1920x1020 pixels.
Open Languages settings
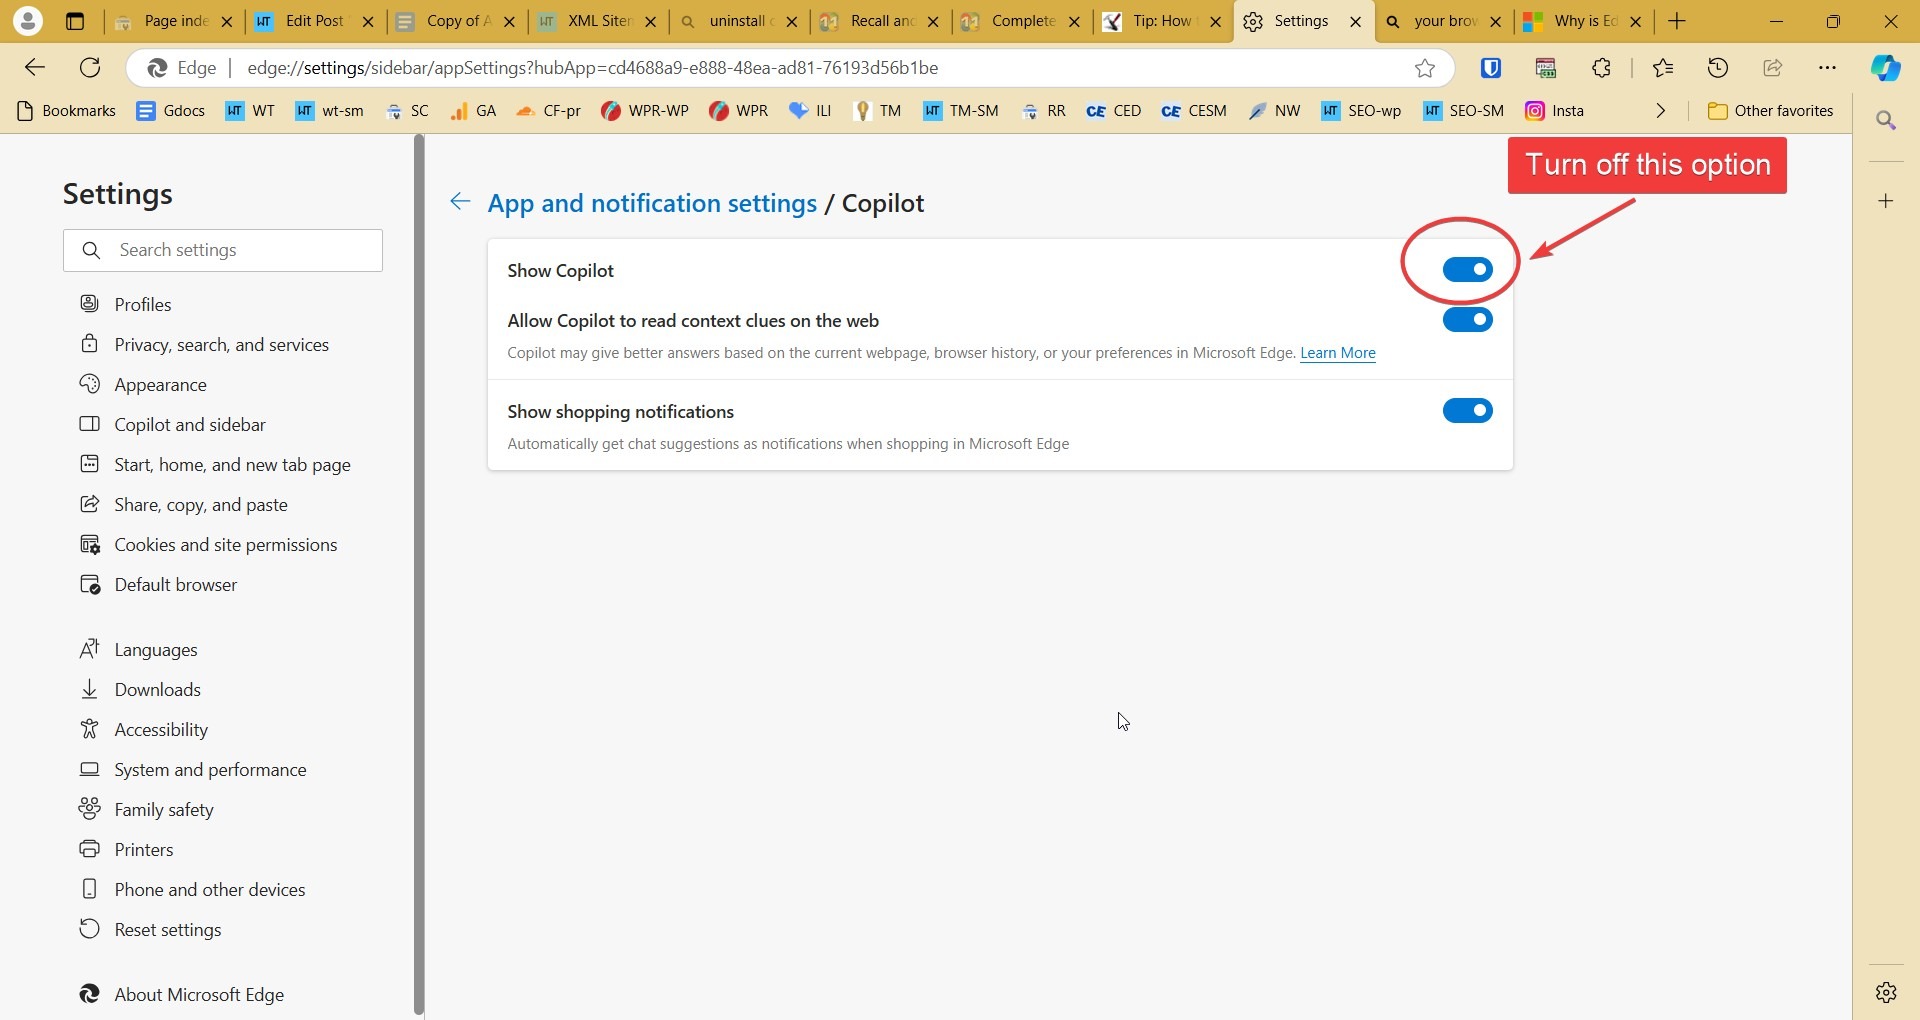(156, 649)
